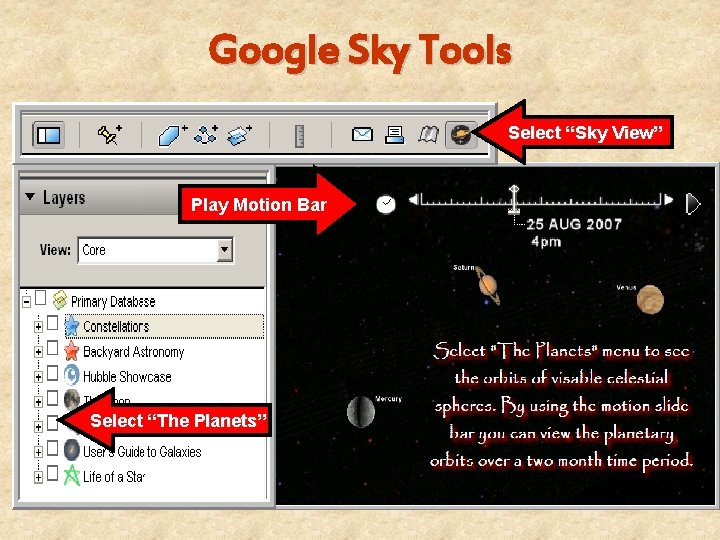Screen dimensions: 720x540
Task: Switch to Sky View planet icon
Action: tap(461, 135)
